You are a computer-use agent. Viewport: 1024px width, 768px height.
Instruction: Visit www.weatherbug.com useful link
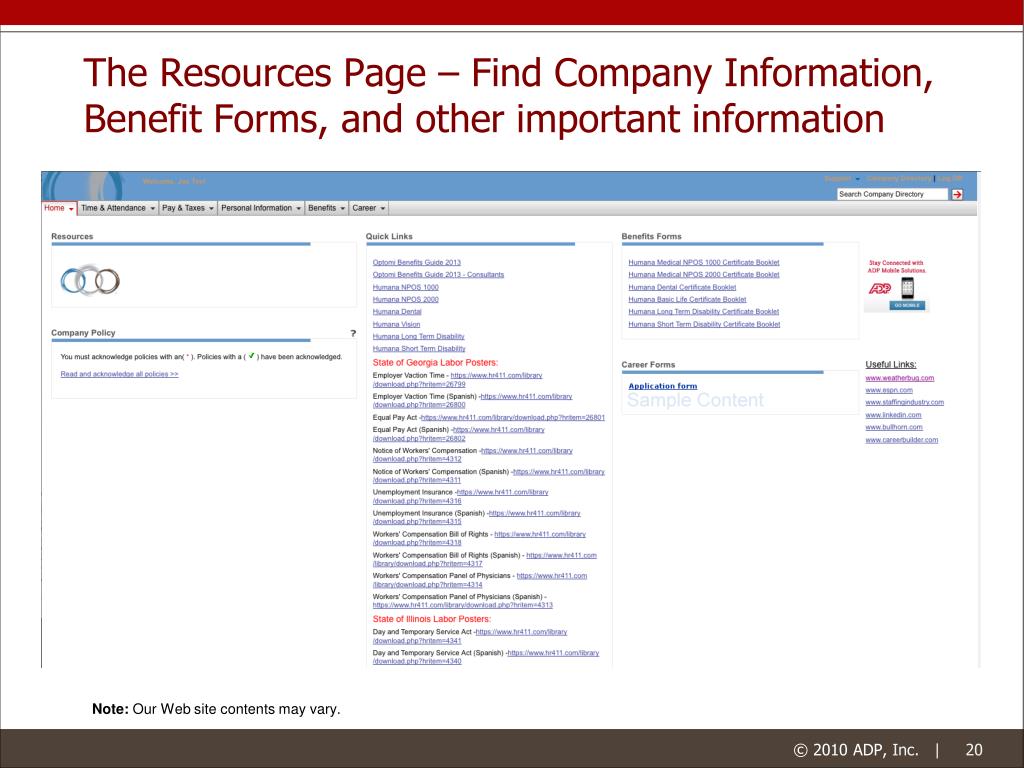click(900, 378)
